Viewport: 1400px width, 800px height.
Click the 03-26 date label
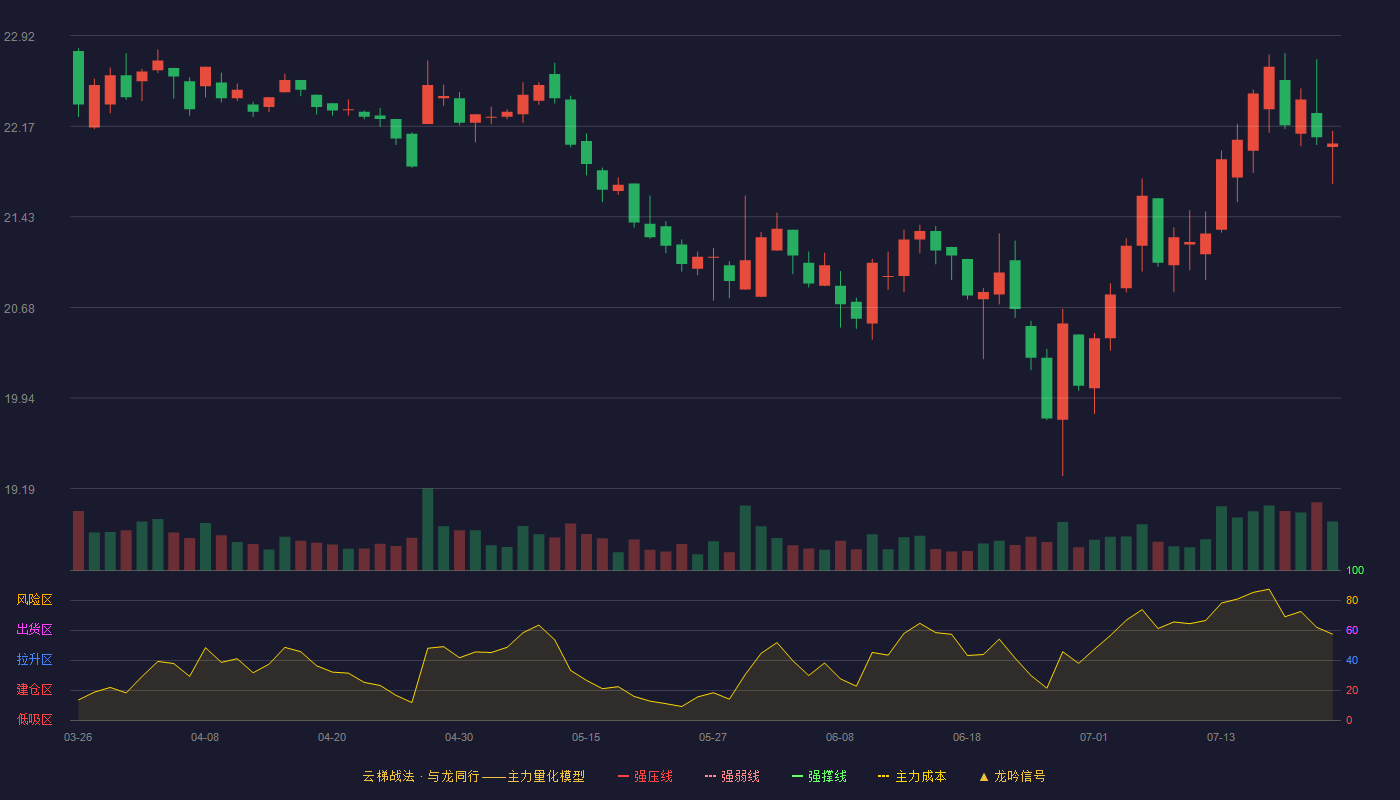click(x=78, y=737)
